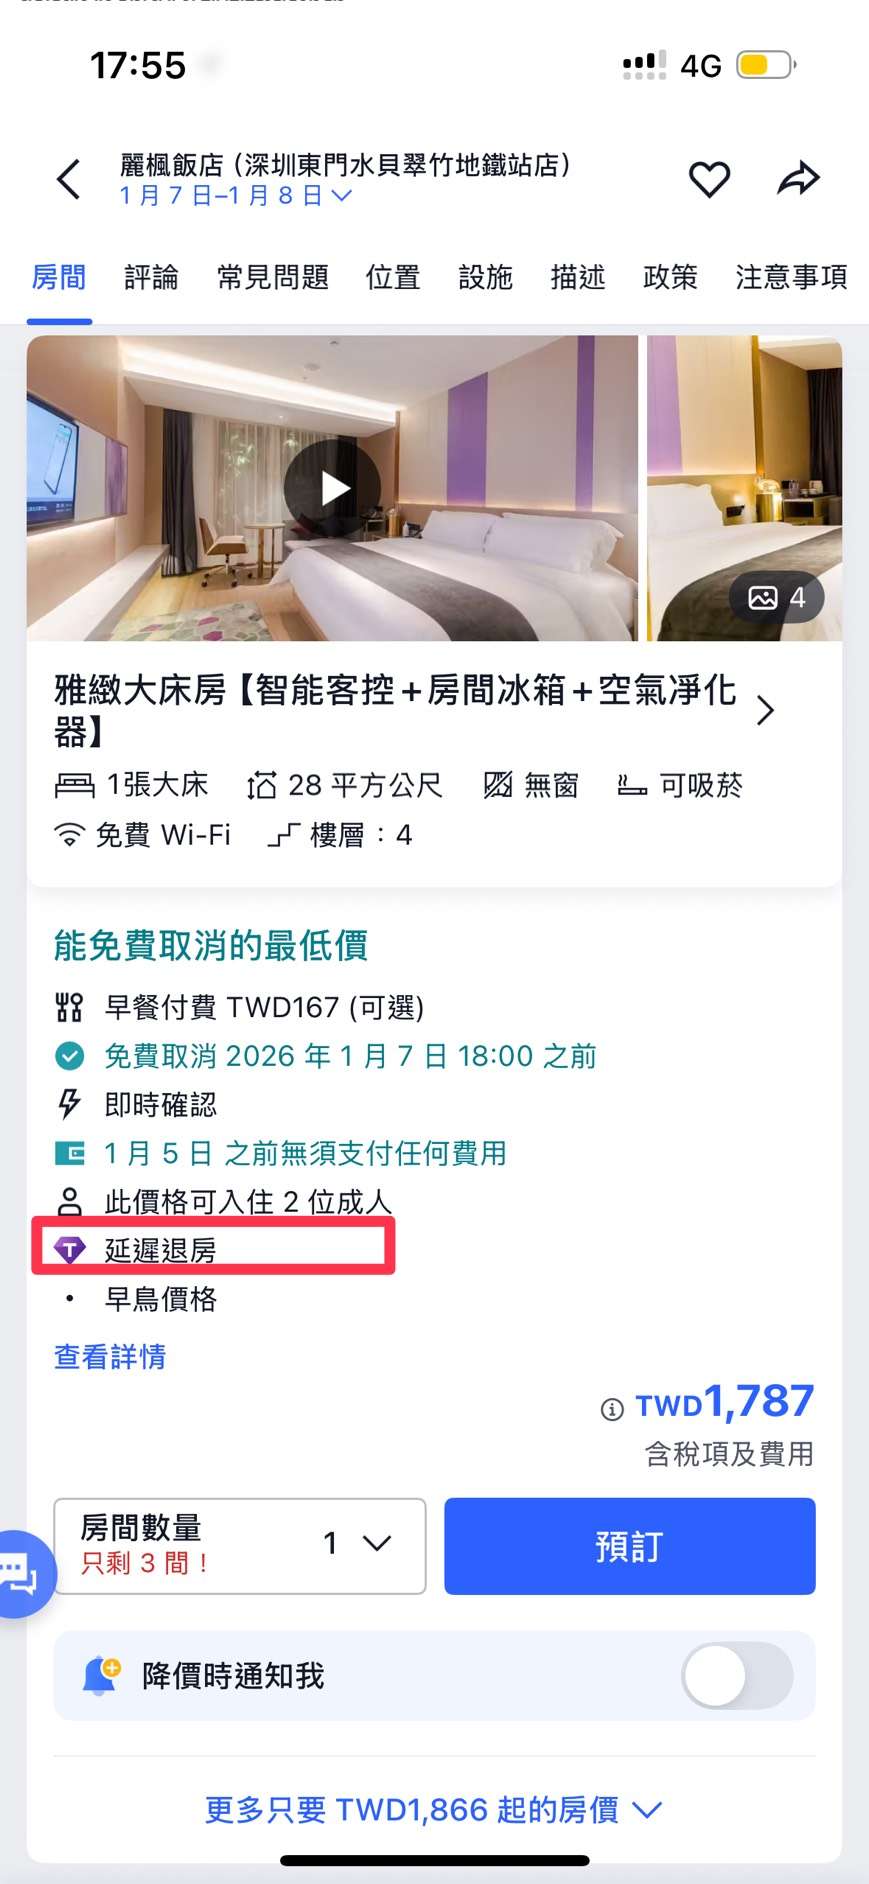Screen dimensions: 869x1884
Task: Open the chat support bubble icon
Action: 22,1574
